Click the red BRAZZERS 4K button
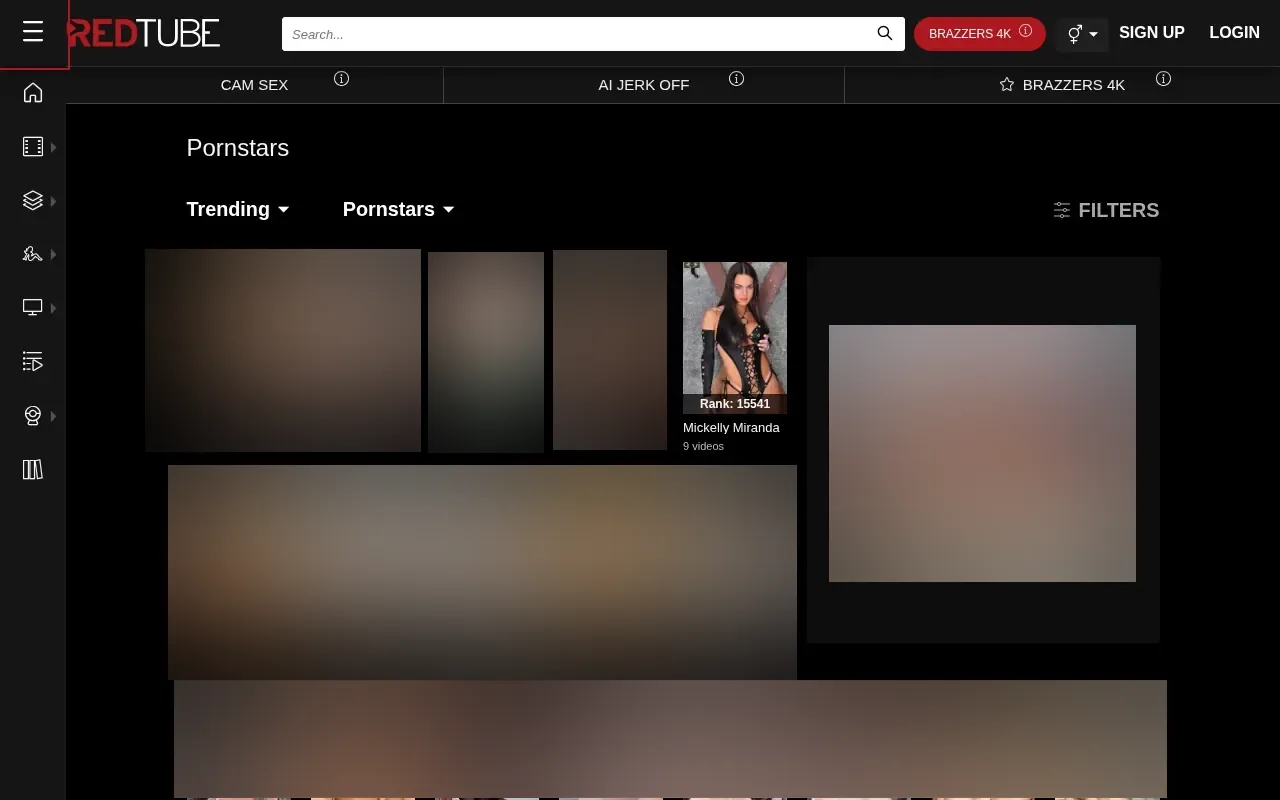 point(980,34)
